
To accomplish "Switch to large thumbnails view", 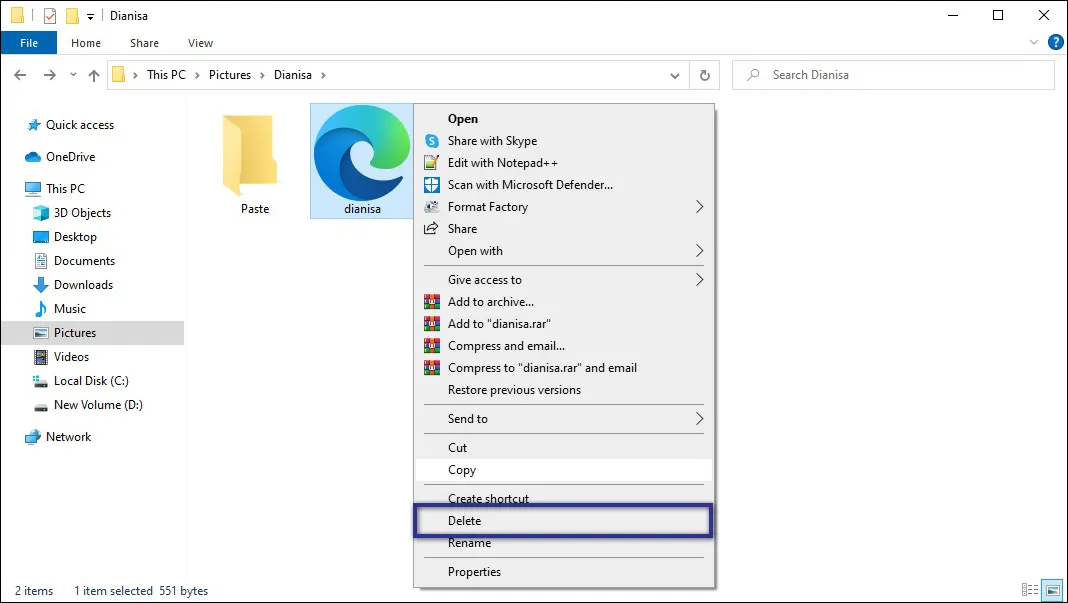I will 1051,590.
